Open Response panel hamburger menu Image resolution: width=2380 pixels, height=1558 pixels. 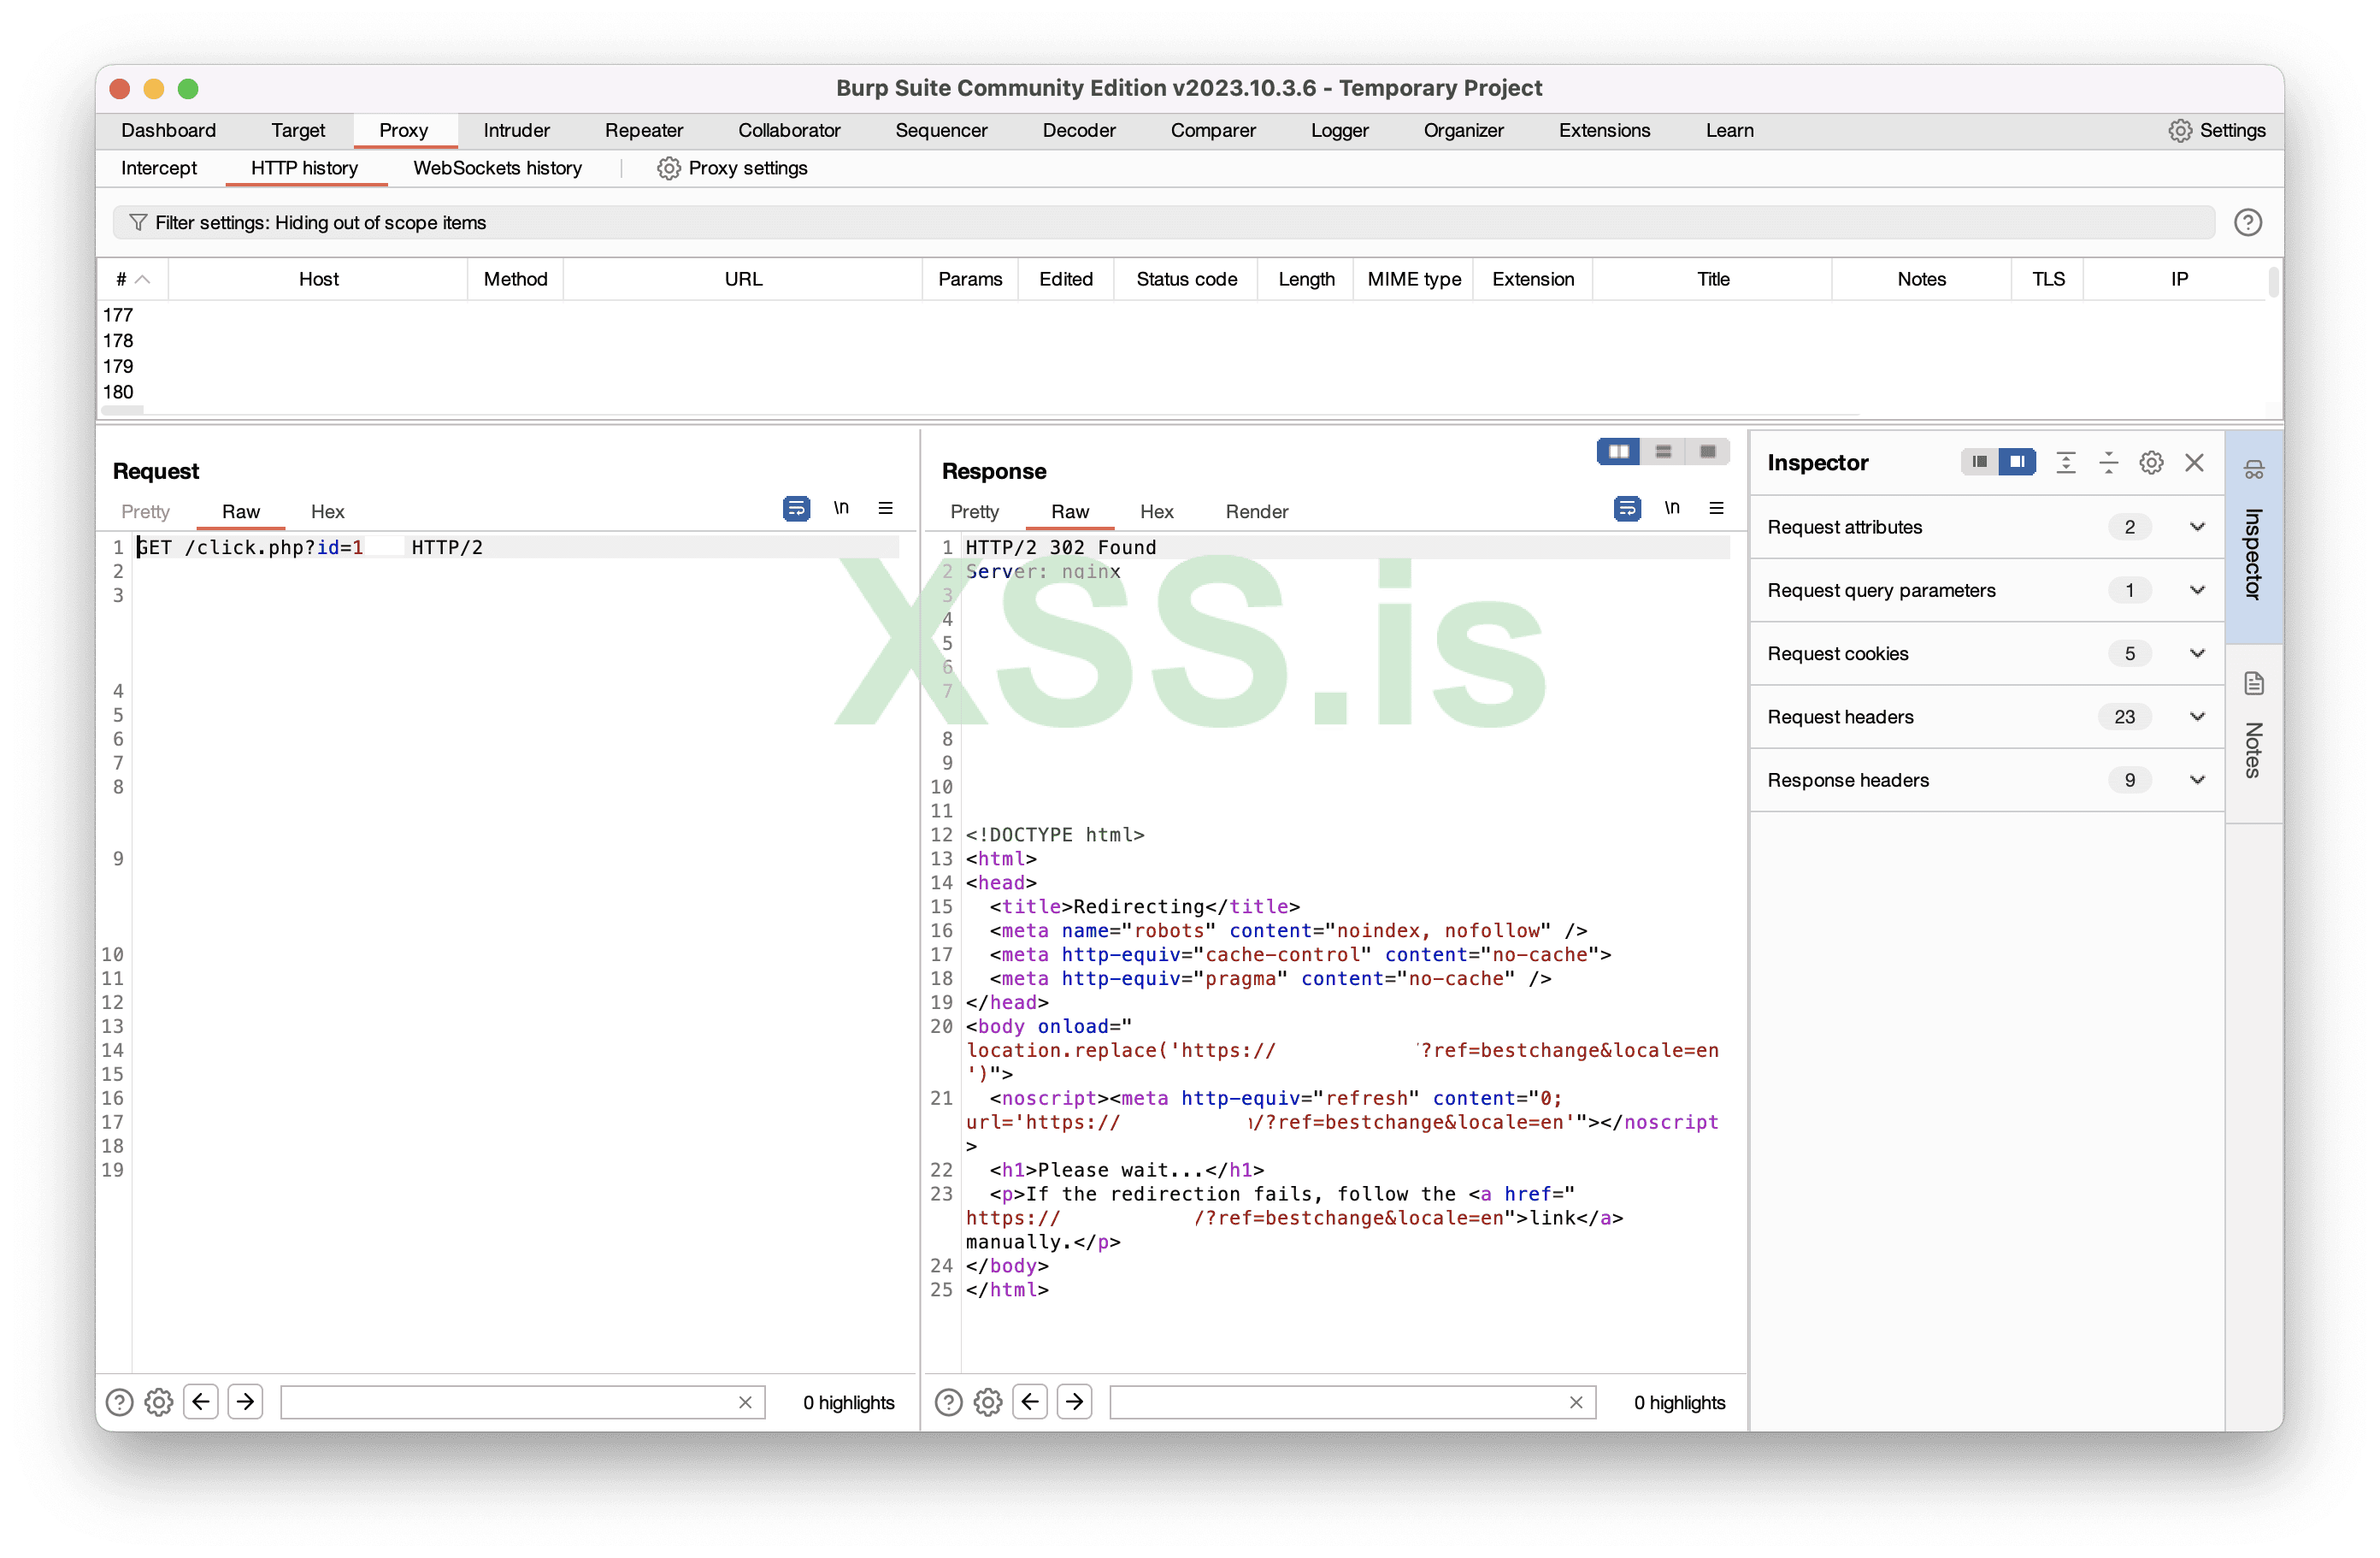pyautogui.click(x=1716, y=509)
